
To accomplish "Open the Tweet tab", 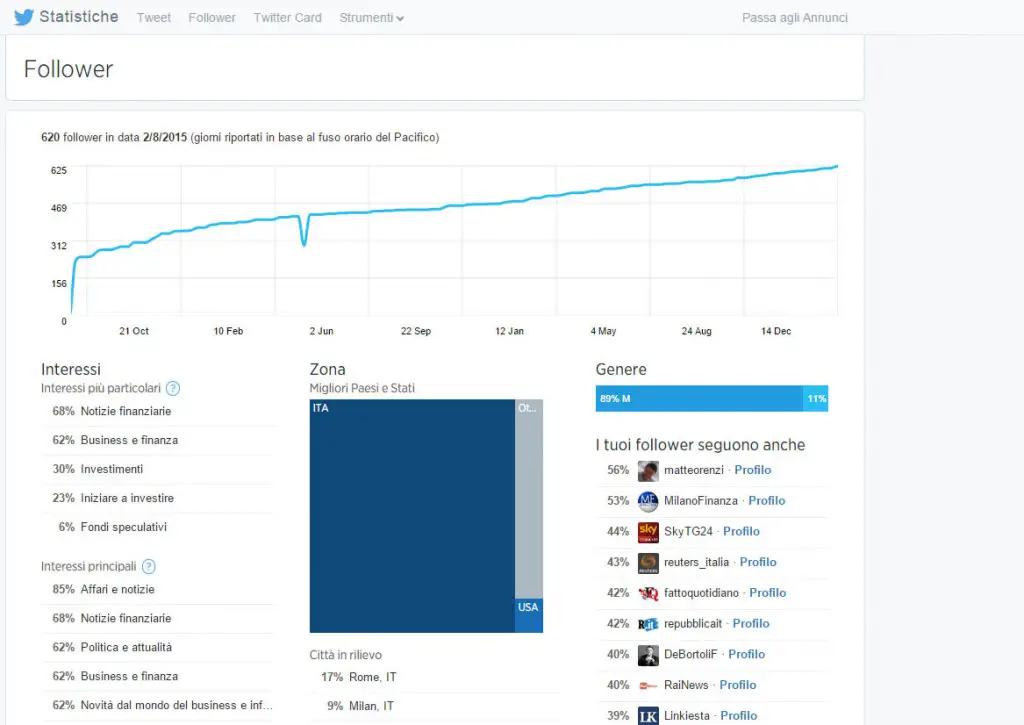I will pos(153,18).
